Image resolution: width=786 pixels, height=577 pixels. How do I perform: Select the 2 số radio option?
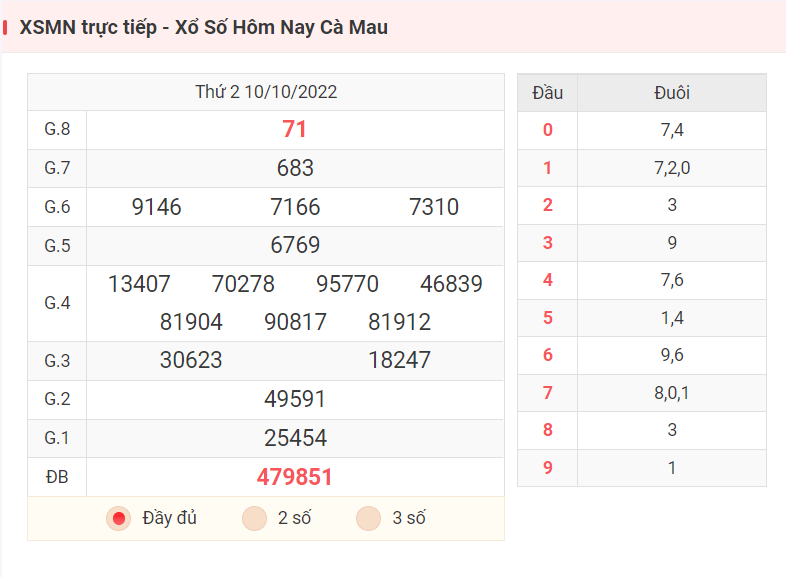(x=254, y=518)
